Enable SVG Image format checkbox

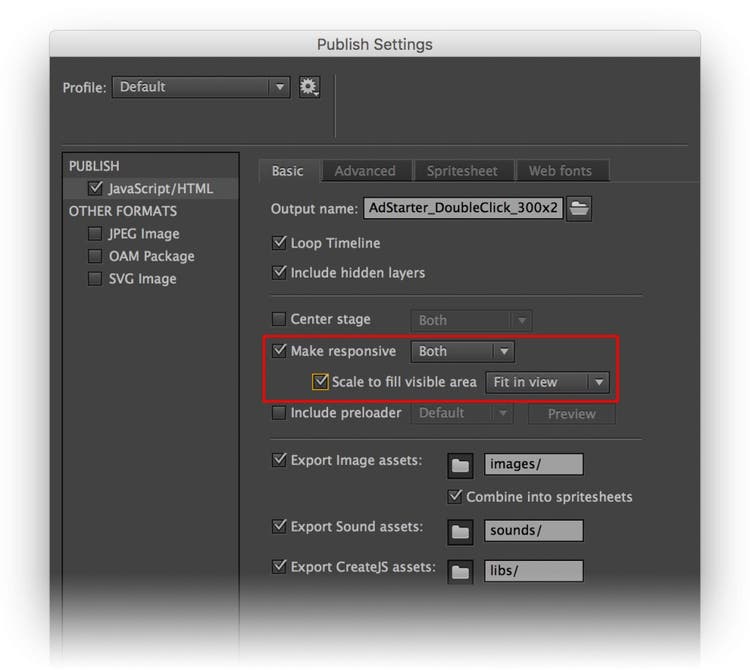(x=95, y=278)
